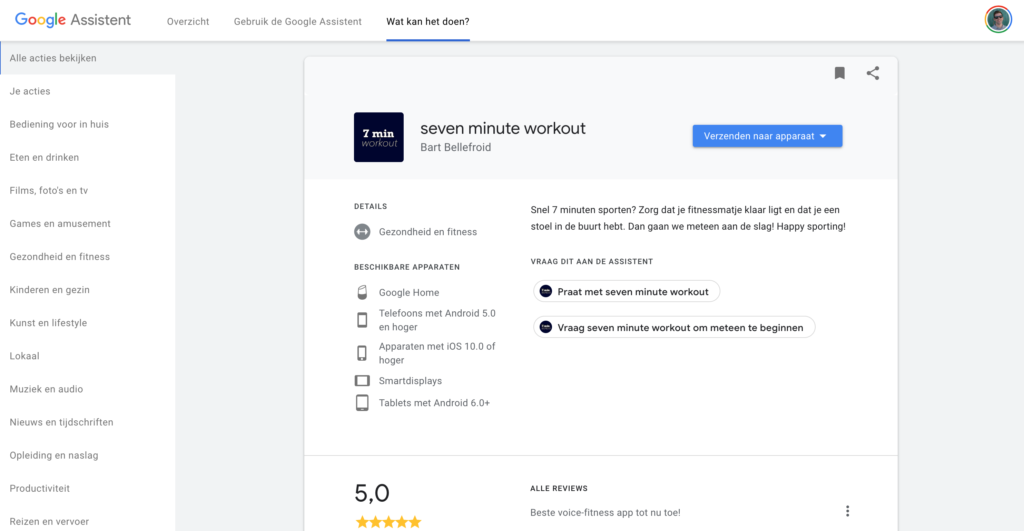Open Gezondheid en fitness sidebar category
Viewport: 1024px width, 531px height.
88,257
